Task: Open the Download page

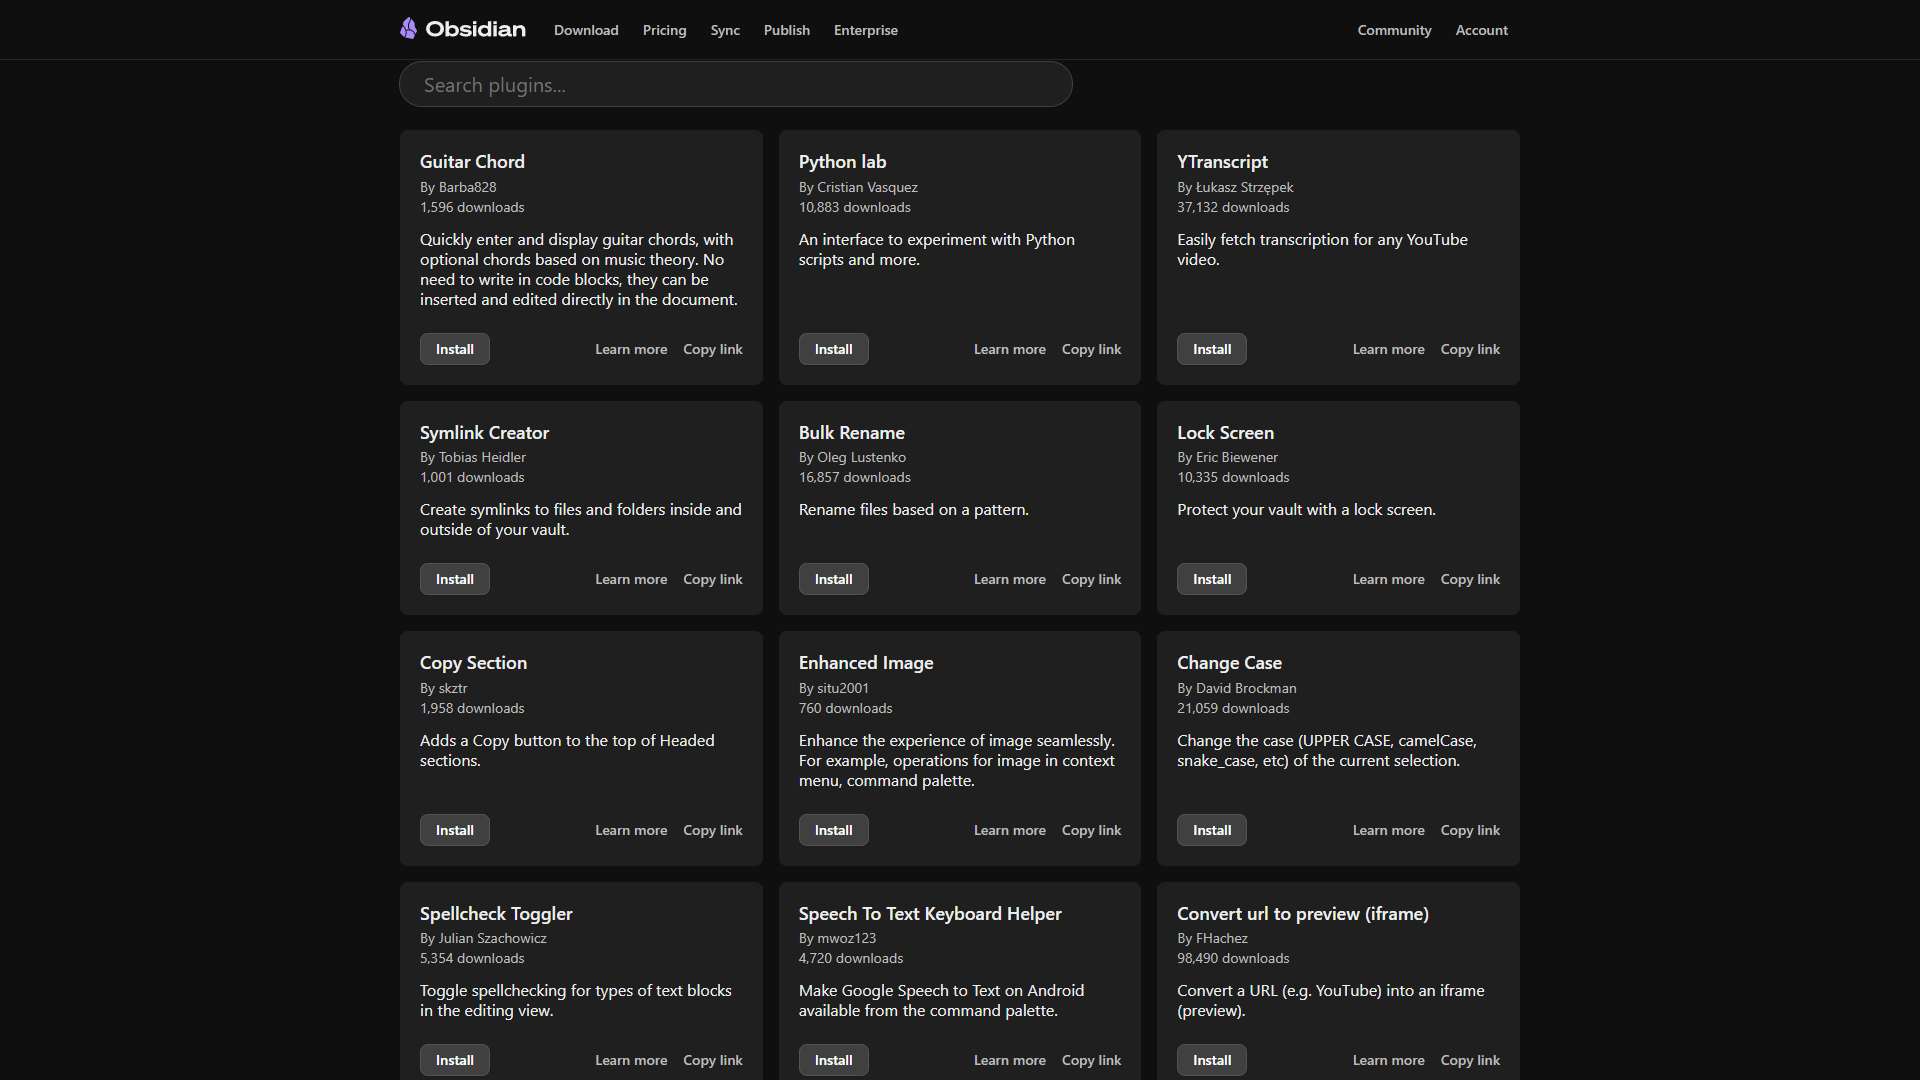Action: (x=586, y=30)
